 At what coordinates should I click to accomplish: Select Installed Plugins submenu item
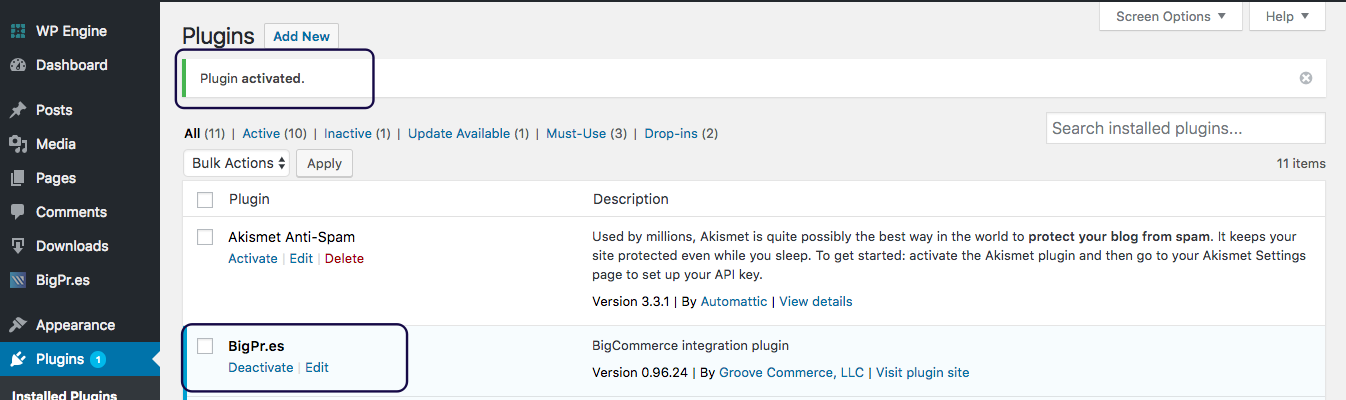[64, 395]
